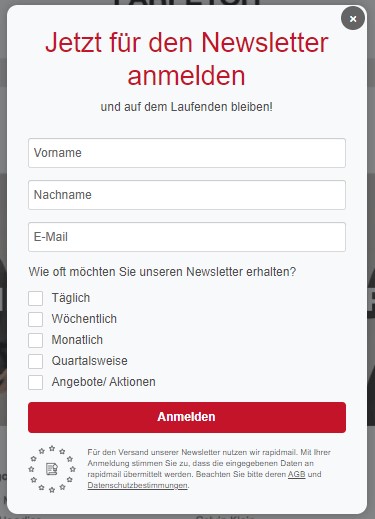
Task: Click the 'Täglich' label text
Action: tap(71, 298)
